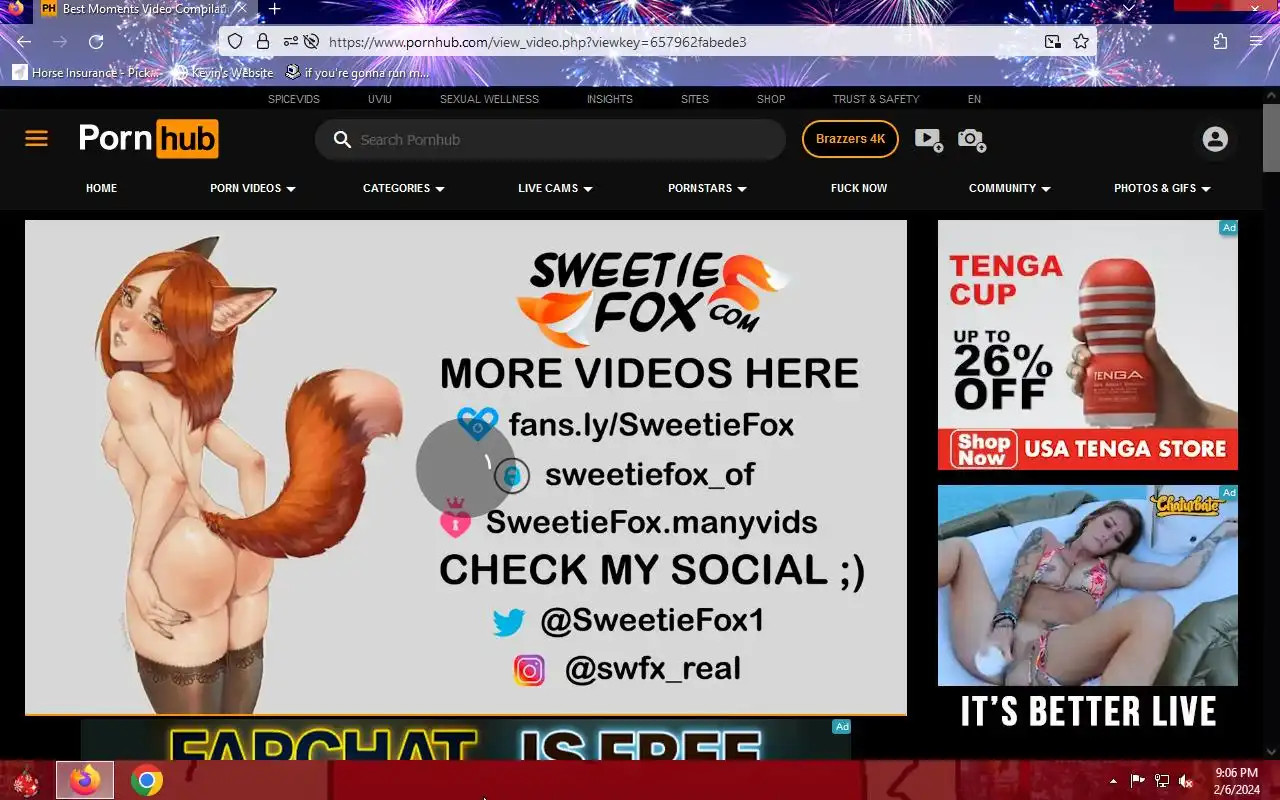Open a new tab with plus button
The width and height of the screenshot is (1280, 800).
[274, 9]
